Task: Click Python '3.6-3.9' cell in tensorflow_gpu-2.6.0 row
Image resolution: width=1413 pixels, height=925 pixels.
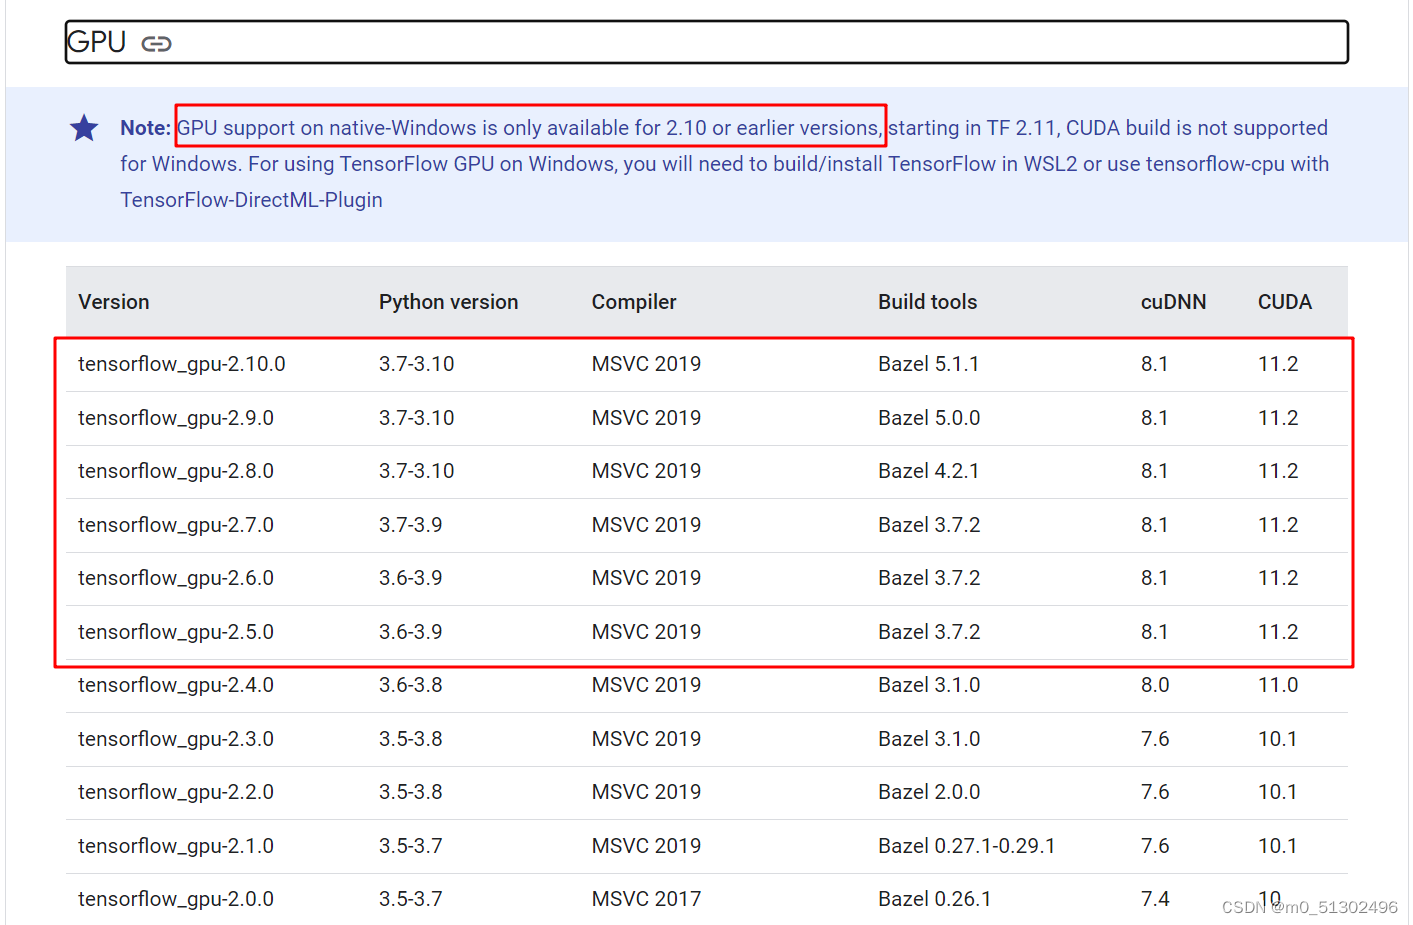Action: [411, 578]
